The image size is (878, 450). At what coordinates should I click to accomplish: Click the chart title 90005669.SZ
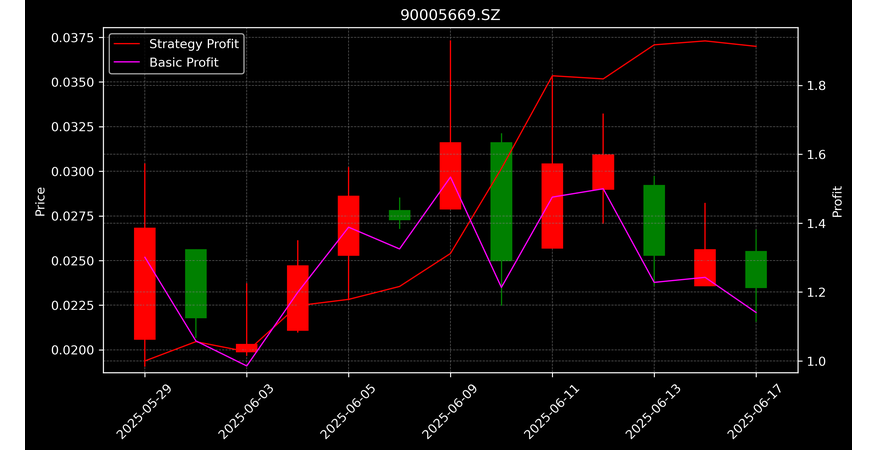tap(450, 16)
